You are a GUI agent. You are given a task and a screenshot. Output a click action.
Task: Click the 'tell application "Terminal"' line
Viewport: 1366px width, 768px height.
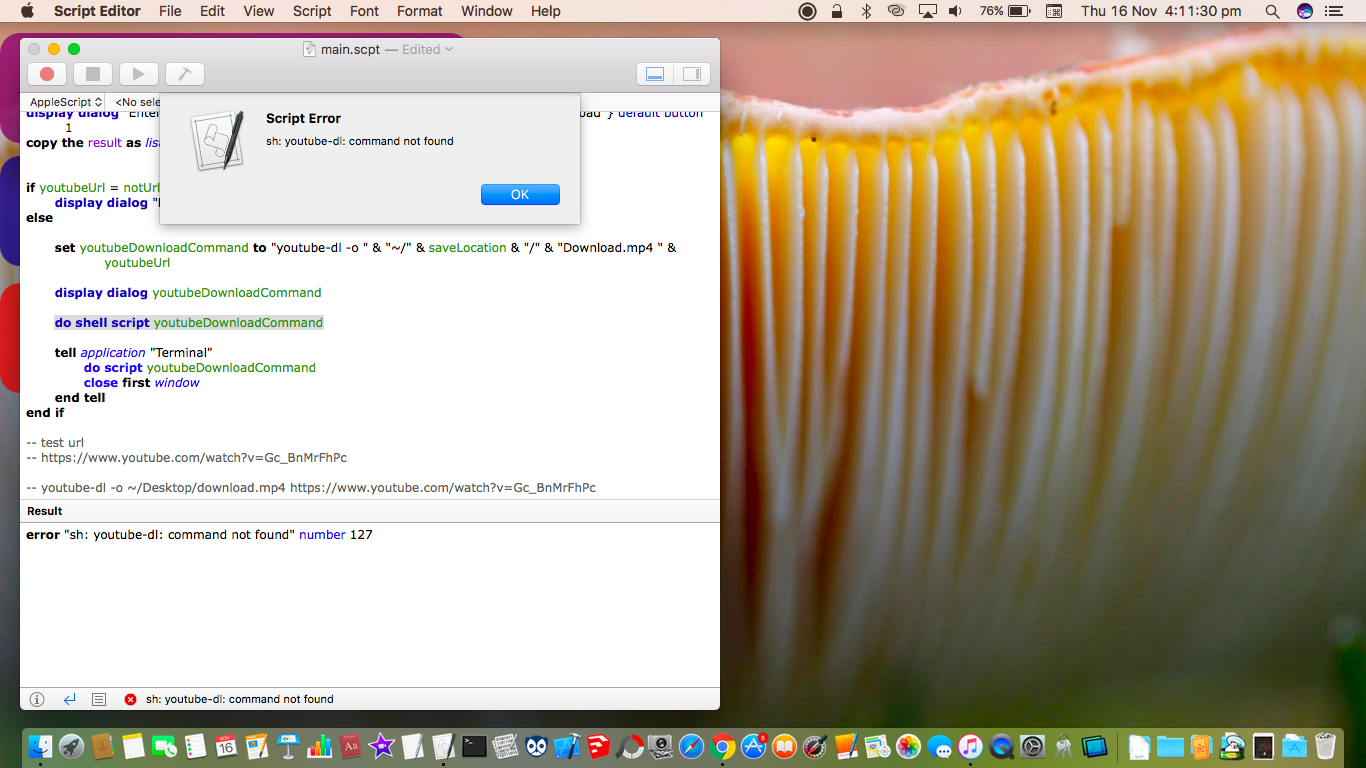(x=134, y=353)
